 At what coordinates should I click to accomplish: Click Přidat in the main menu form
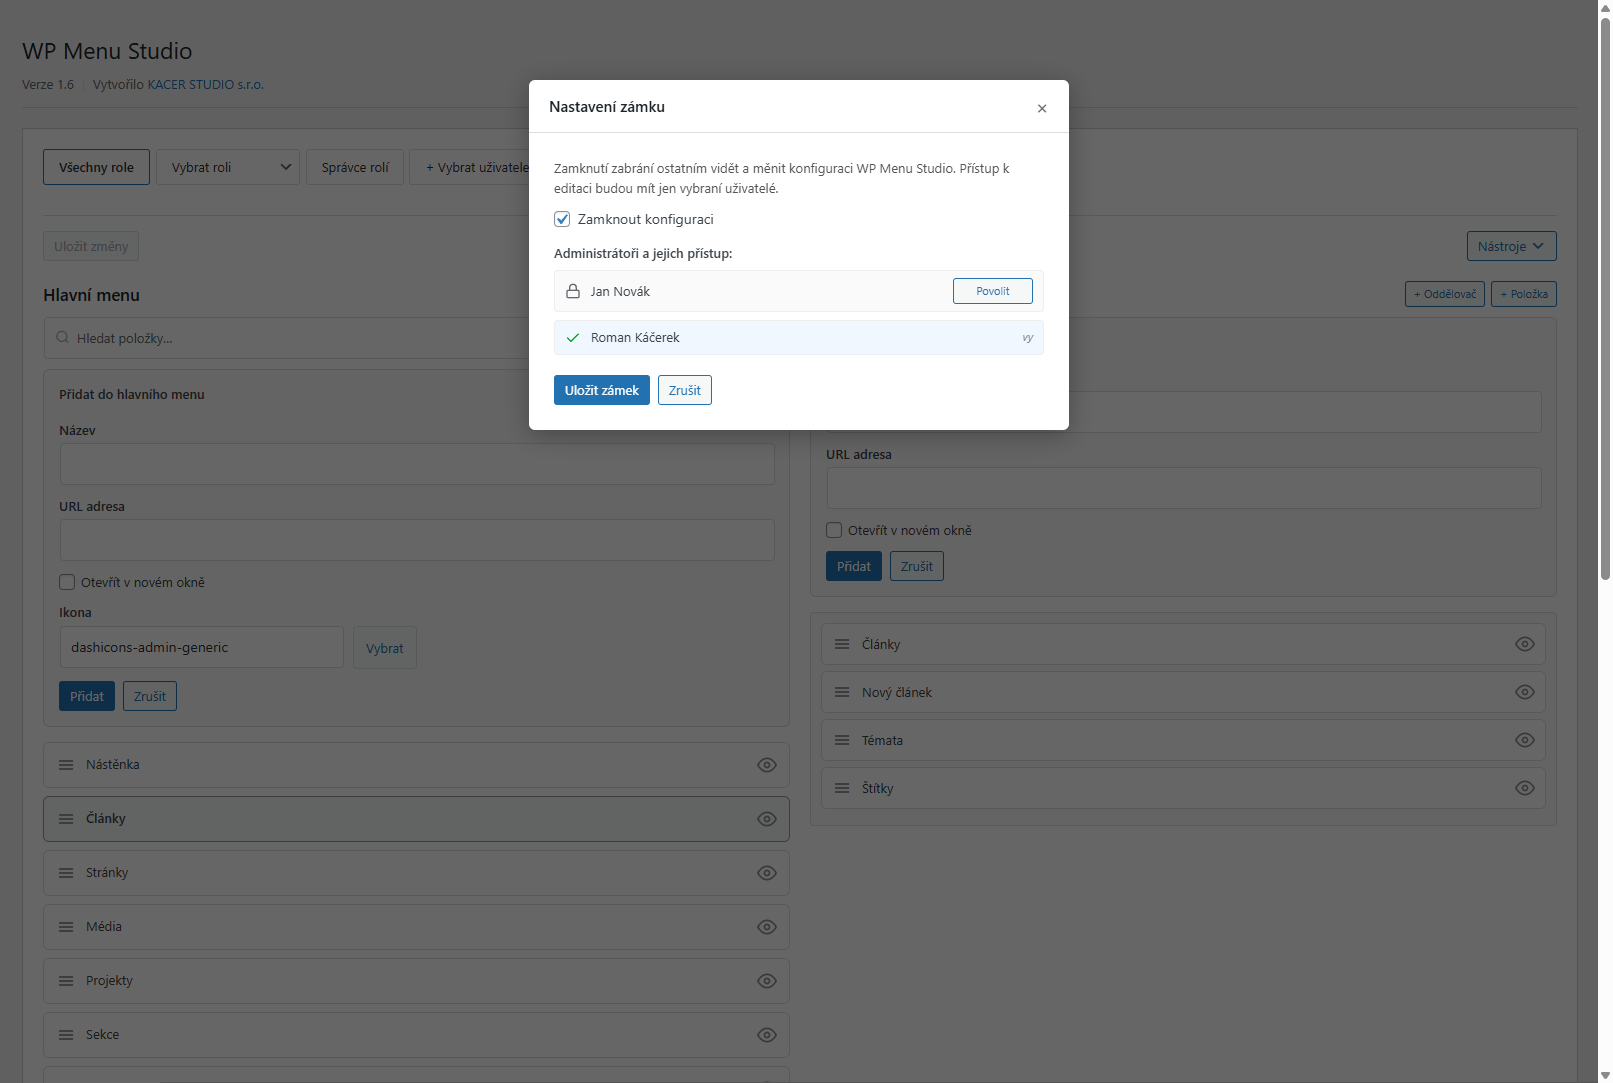[x=87, y=696]
